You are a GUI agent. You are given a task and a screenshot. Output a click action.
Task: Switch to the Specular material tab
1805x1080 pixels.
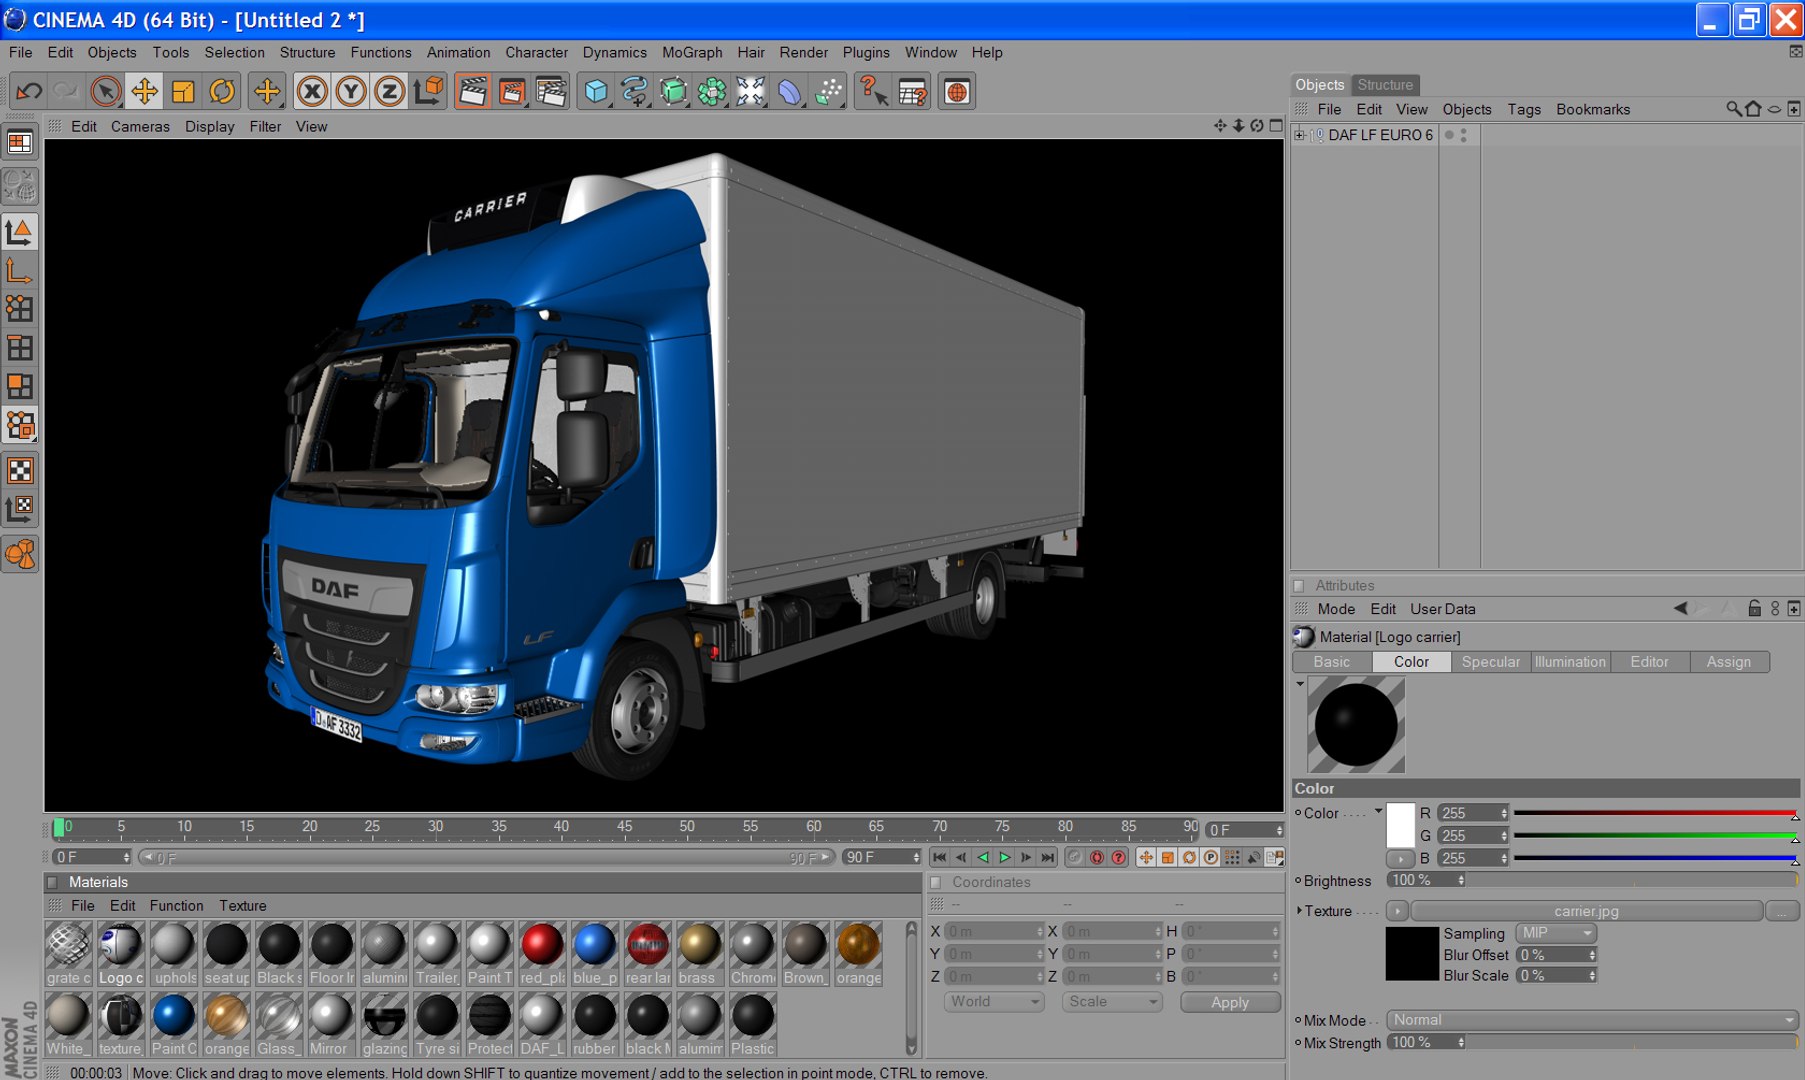point(1490,662)
